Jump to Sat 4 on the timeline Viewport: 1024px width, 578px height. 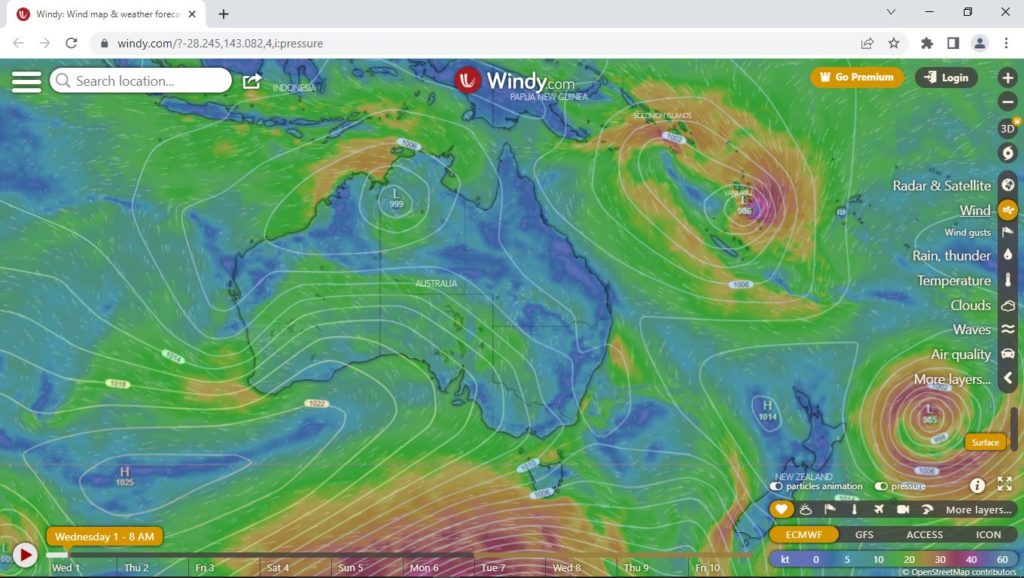[x=278, y=568]
